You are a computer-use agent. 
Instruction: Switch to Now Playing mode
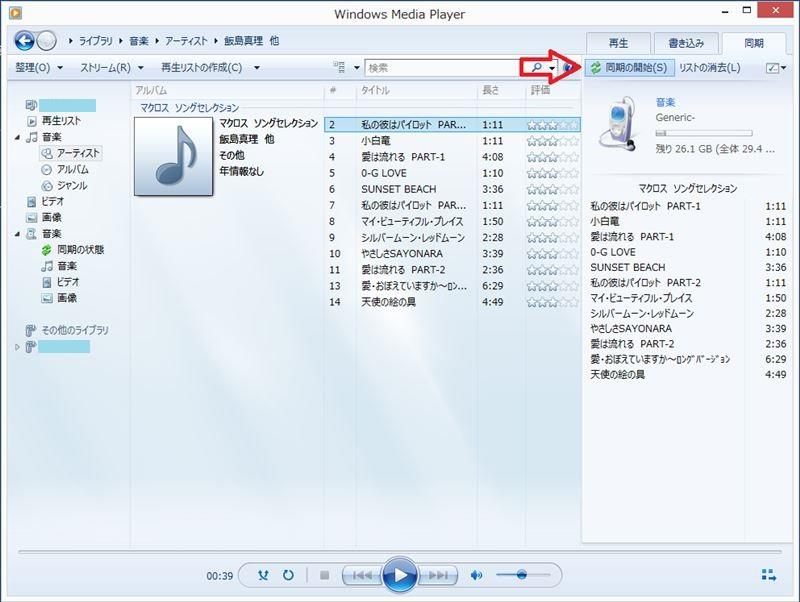pos(769,575)
